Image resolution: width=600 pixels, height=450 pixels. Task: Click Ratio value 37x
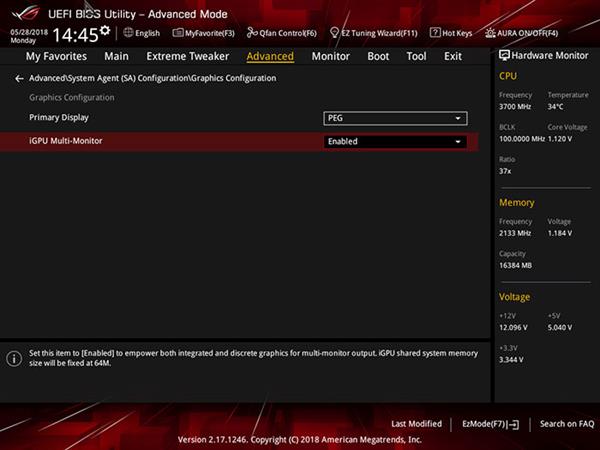505,171
